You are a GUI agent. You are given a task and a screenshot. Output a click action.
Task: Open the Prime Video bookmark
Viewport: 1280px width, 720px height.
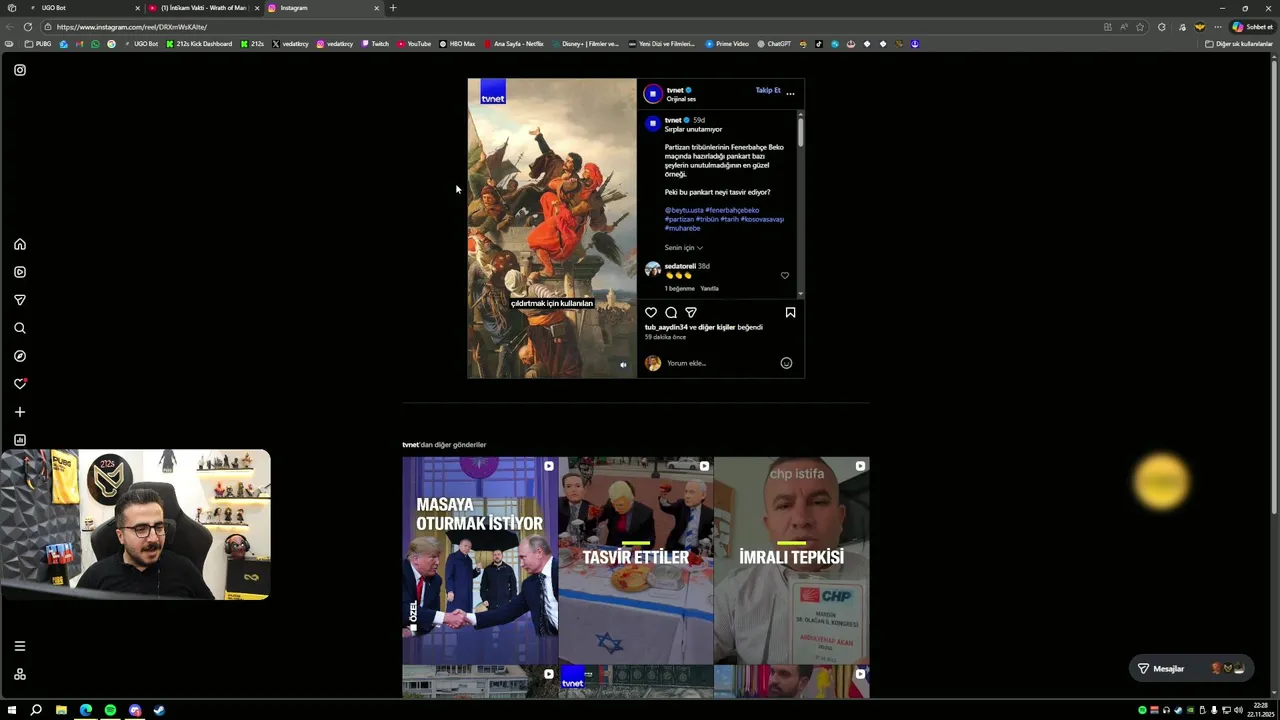click(x=727, y=44)
